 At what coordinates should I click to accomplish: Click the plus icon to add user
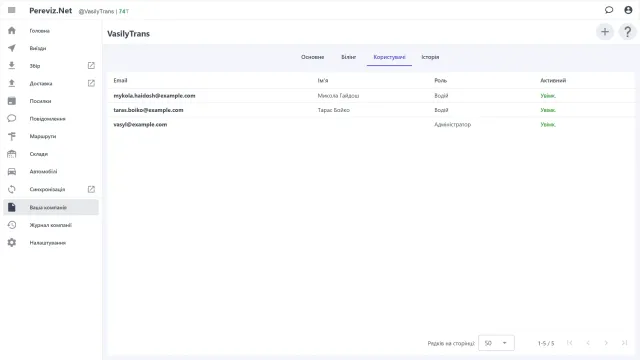[605, 32]
